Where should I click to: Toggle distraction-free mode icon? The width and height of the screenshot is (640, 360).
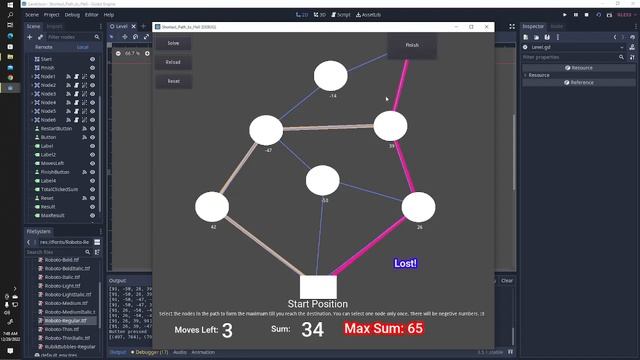click(x=512, y=27)
